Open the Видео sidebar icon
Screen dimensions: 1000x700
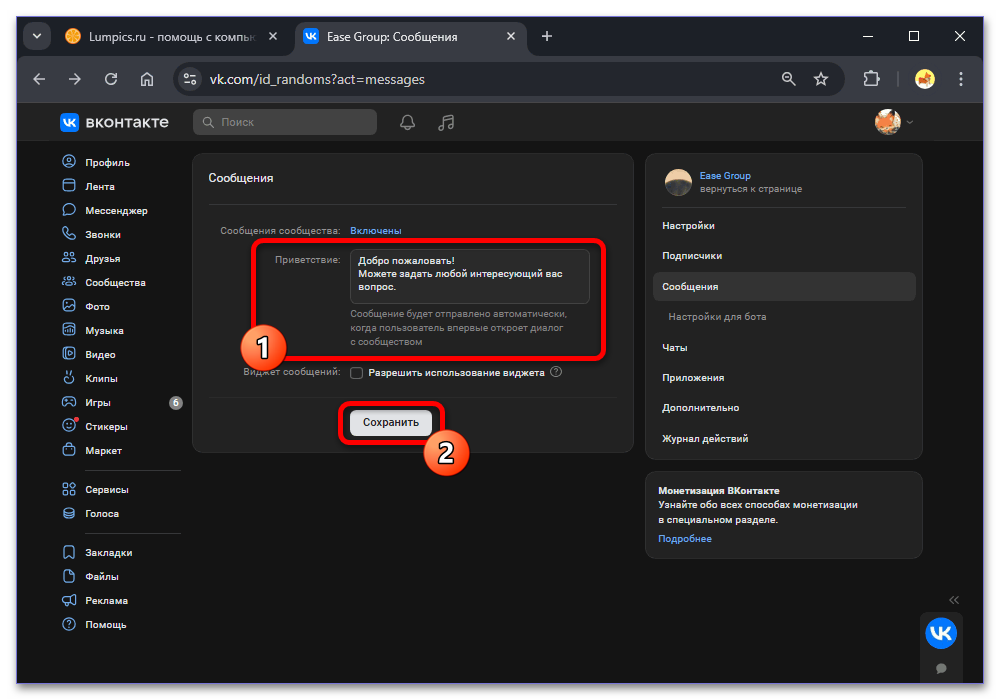pyautogui.click(x=69, y=353)
